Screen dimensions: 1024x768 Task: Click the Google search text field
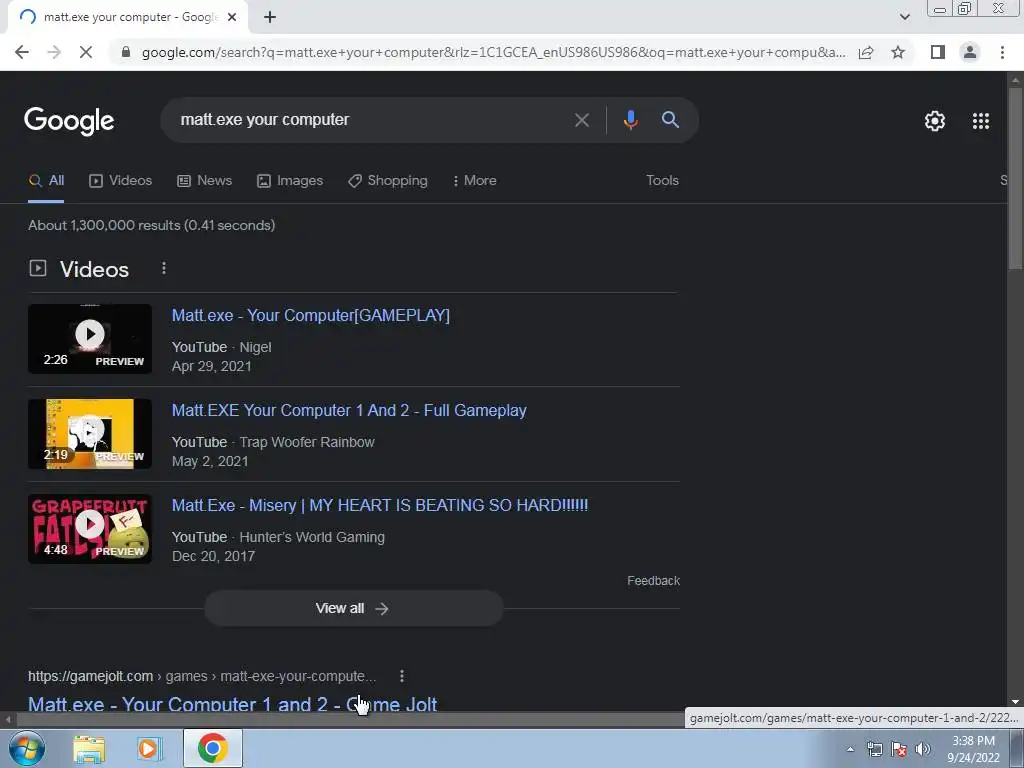pos(372,120)
